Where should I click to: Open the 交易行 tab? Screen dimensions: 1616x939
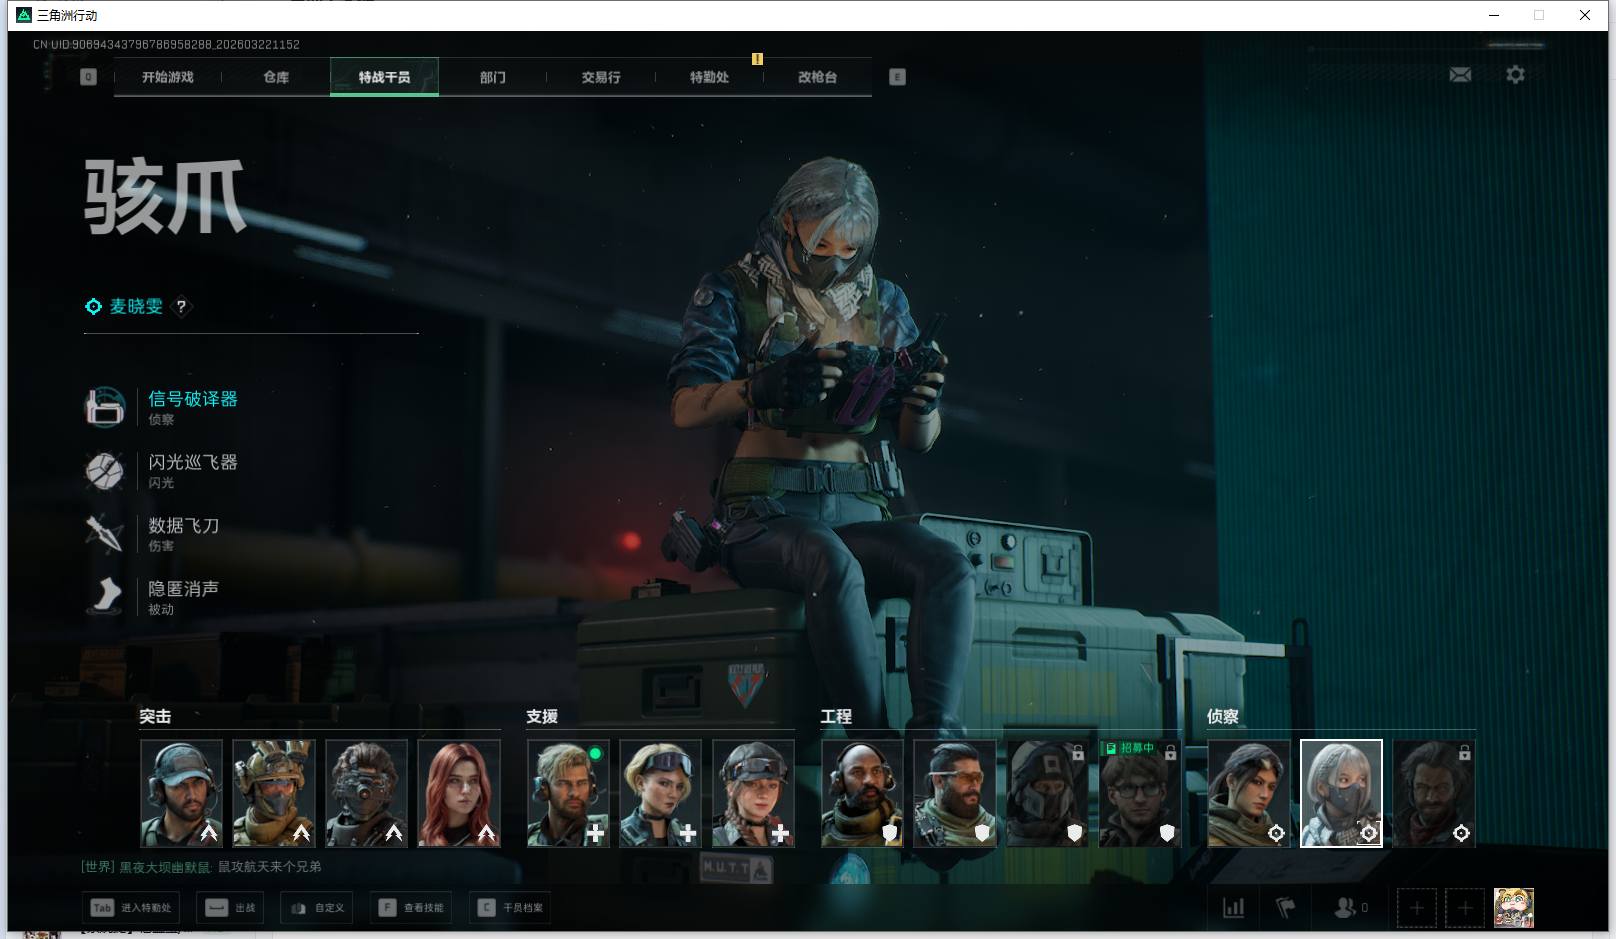tap(601, 77)
